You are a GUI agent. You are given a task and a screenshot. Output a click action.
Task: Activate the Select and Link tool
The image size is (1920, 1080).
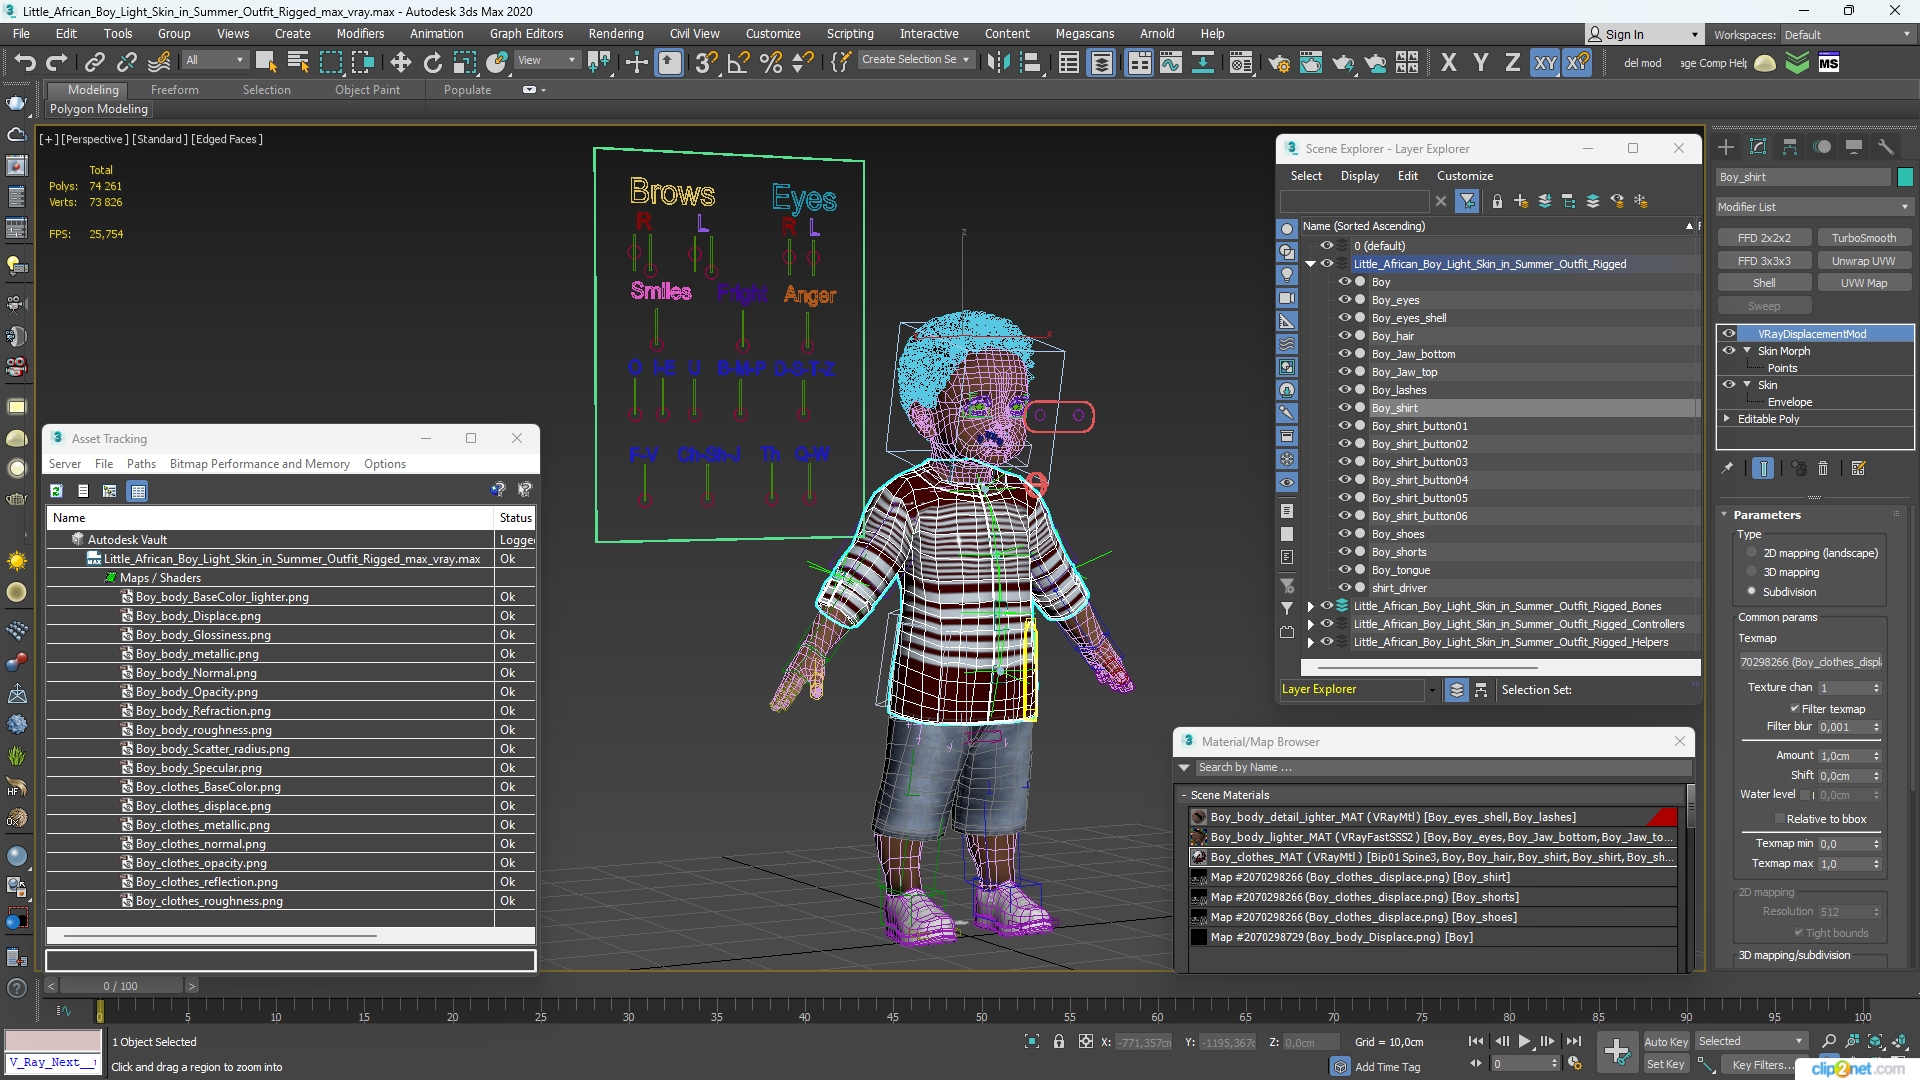(x=94, y=62)
